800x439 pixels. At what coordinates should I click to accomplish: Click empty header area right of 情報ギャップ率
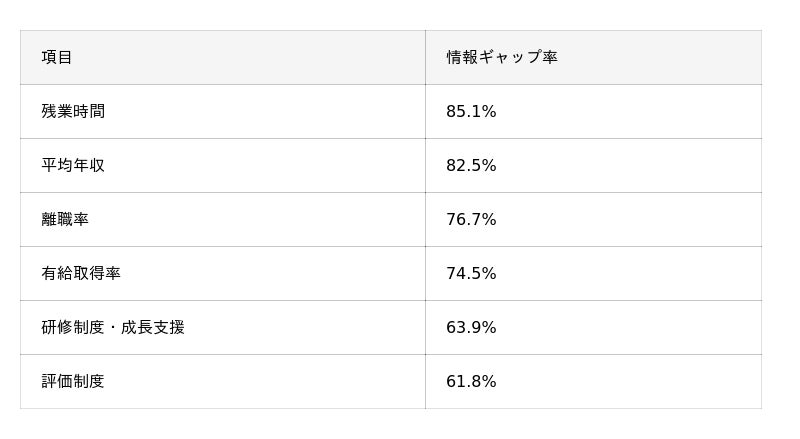[658, 57]
